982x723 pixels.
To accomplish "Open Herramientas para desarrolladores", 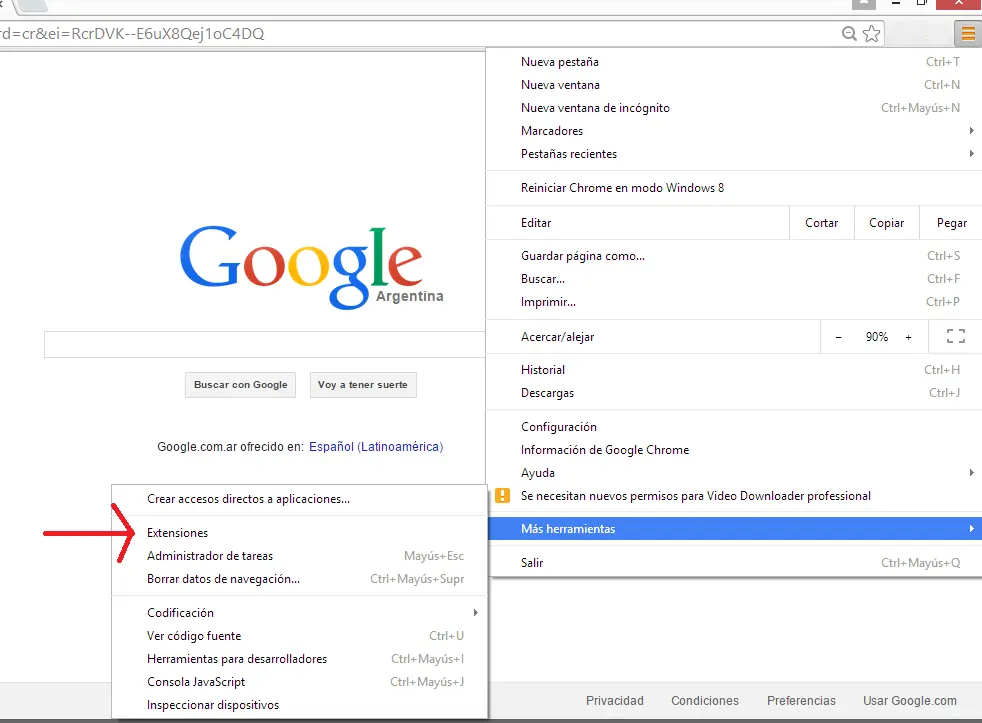I will 299,659.
